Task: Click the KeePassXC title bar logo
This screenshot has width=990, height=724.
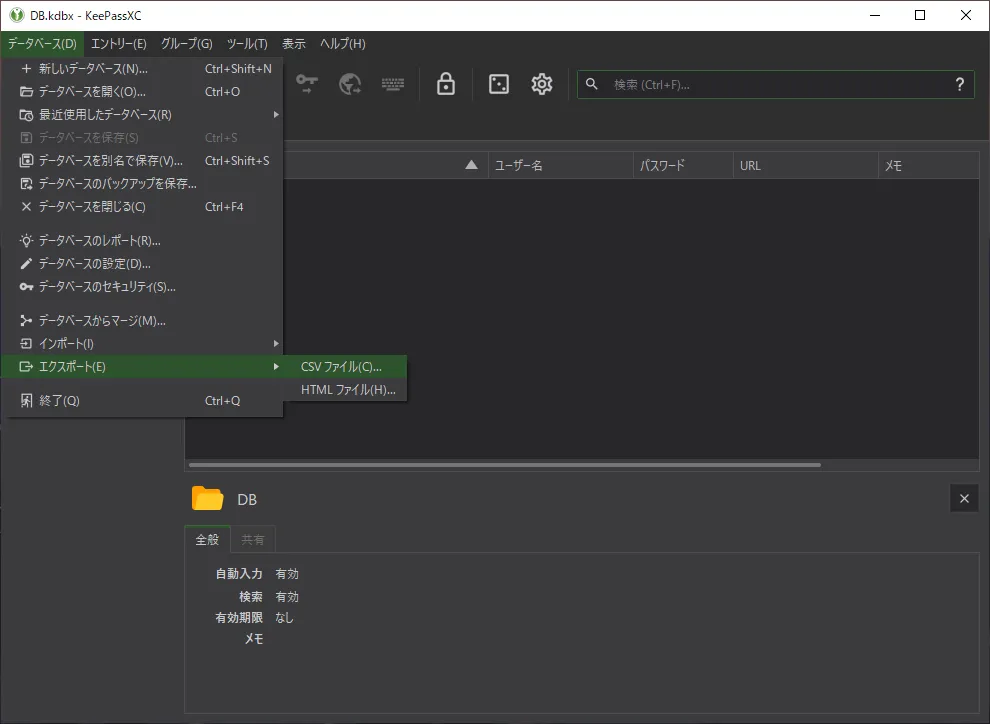Action: click(16, 15)
